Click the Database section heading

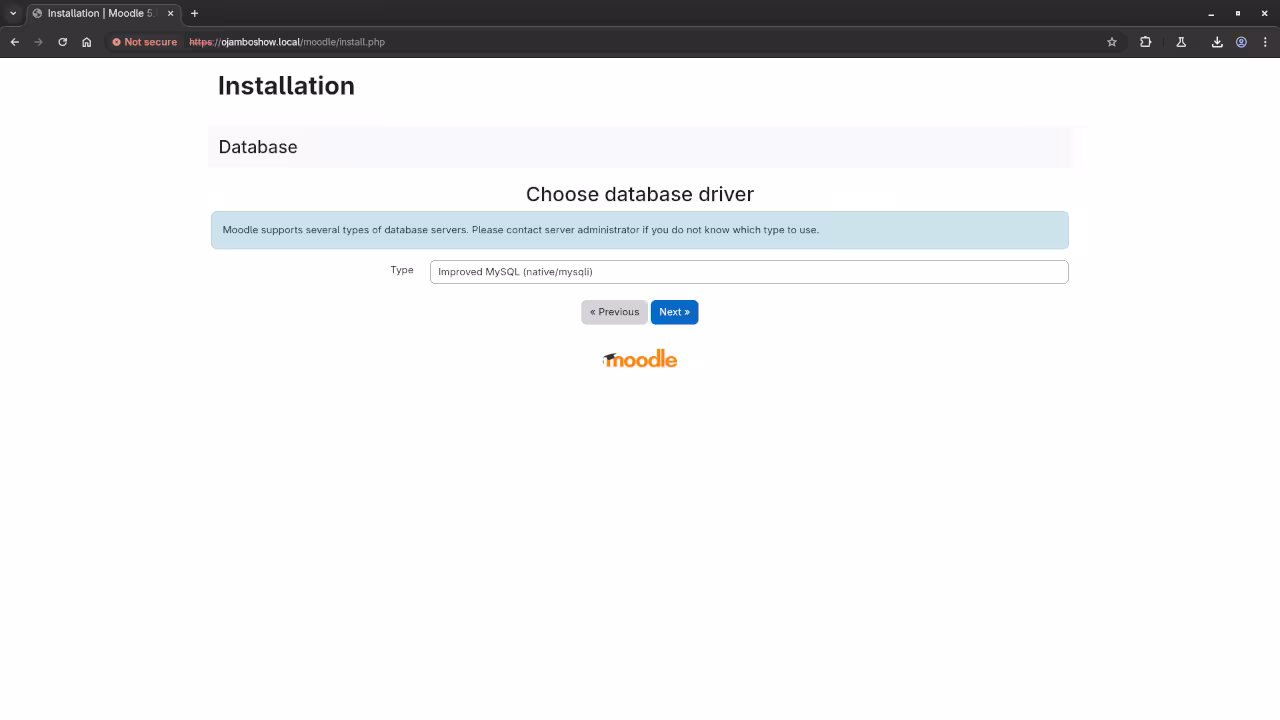258,147
